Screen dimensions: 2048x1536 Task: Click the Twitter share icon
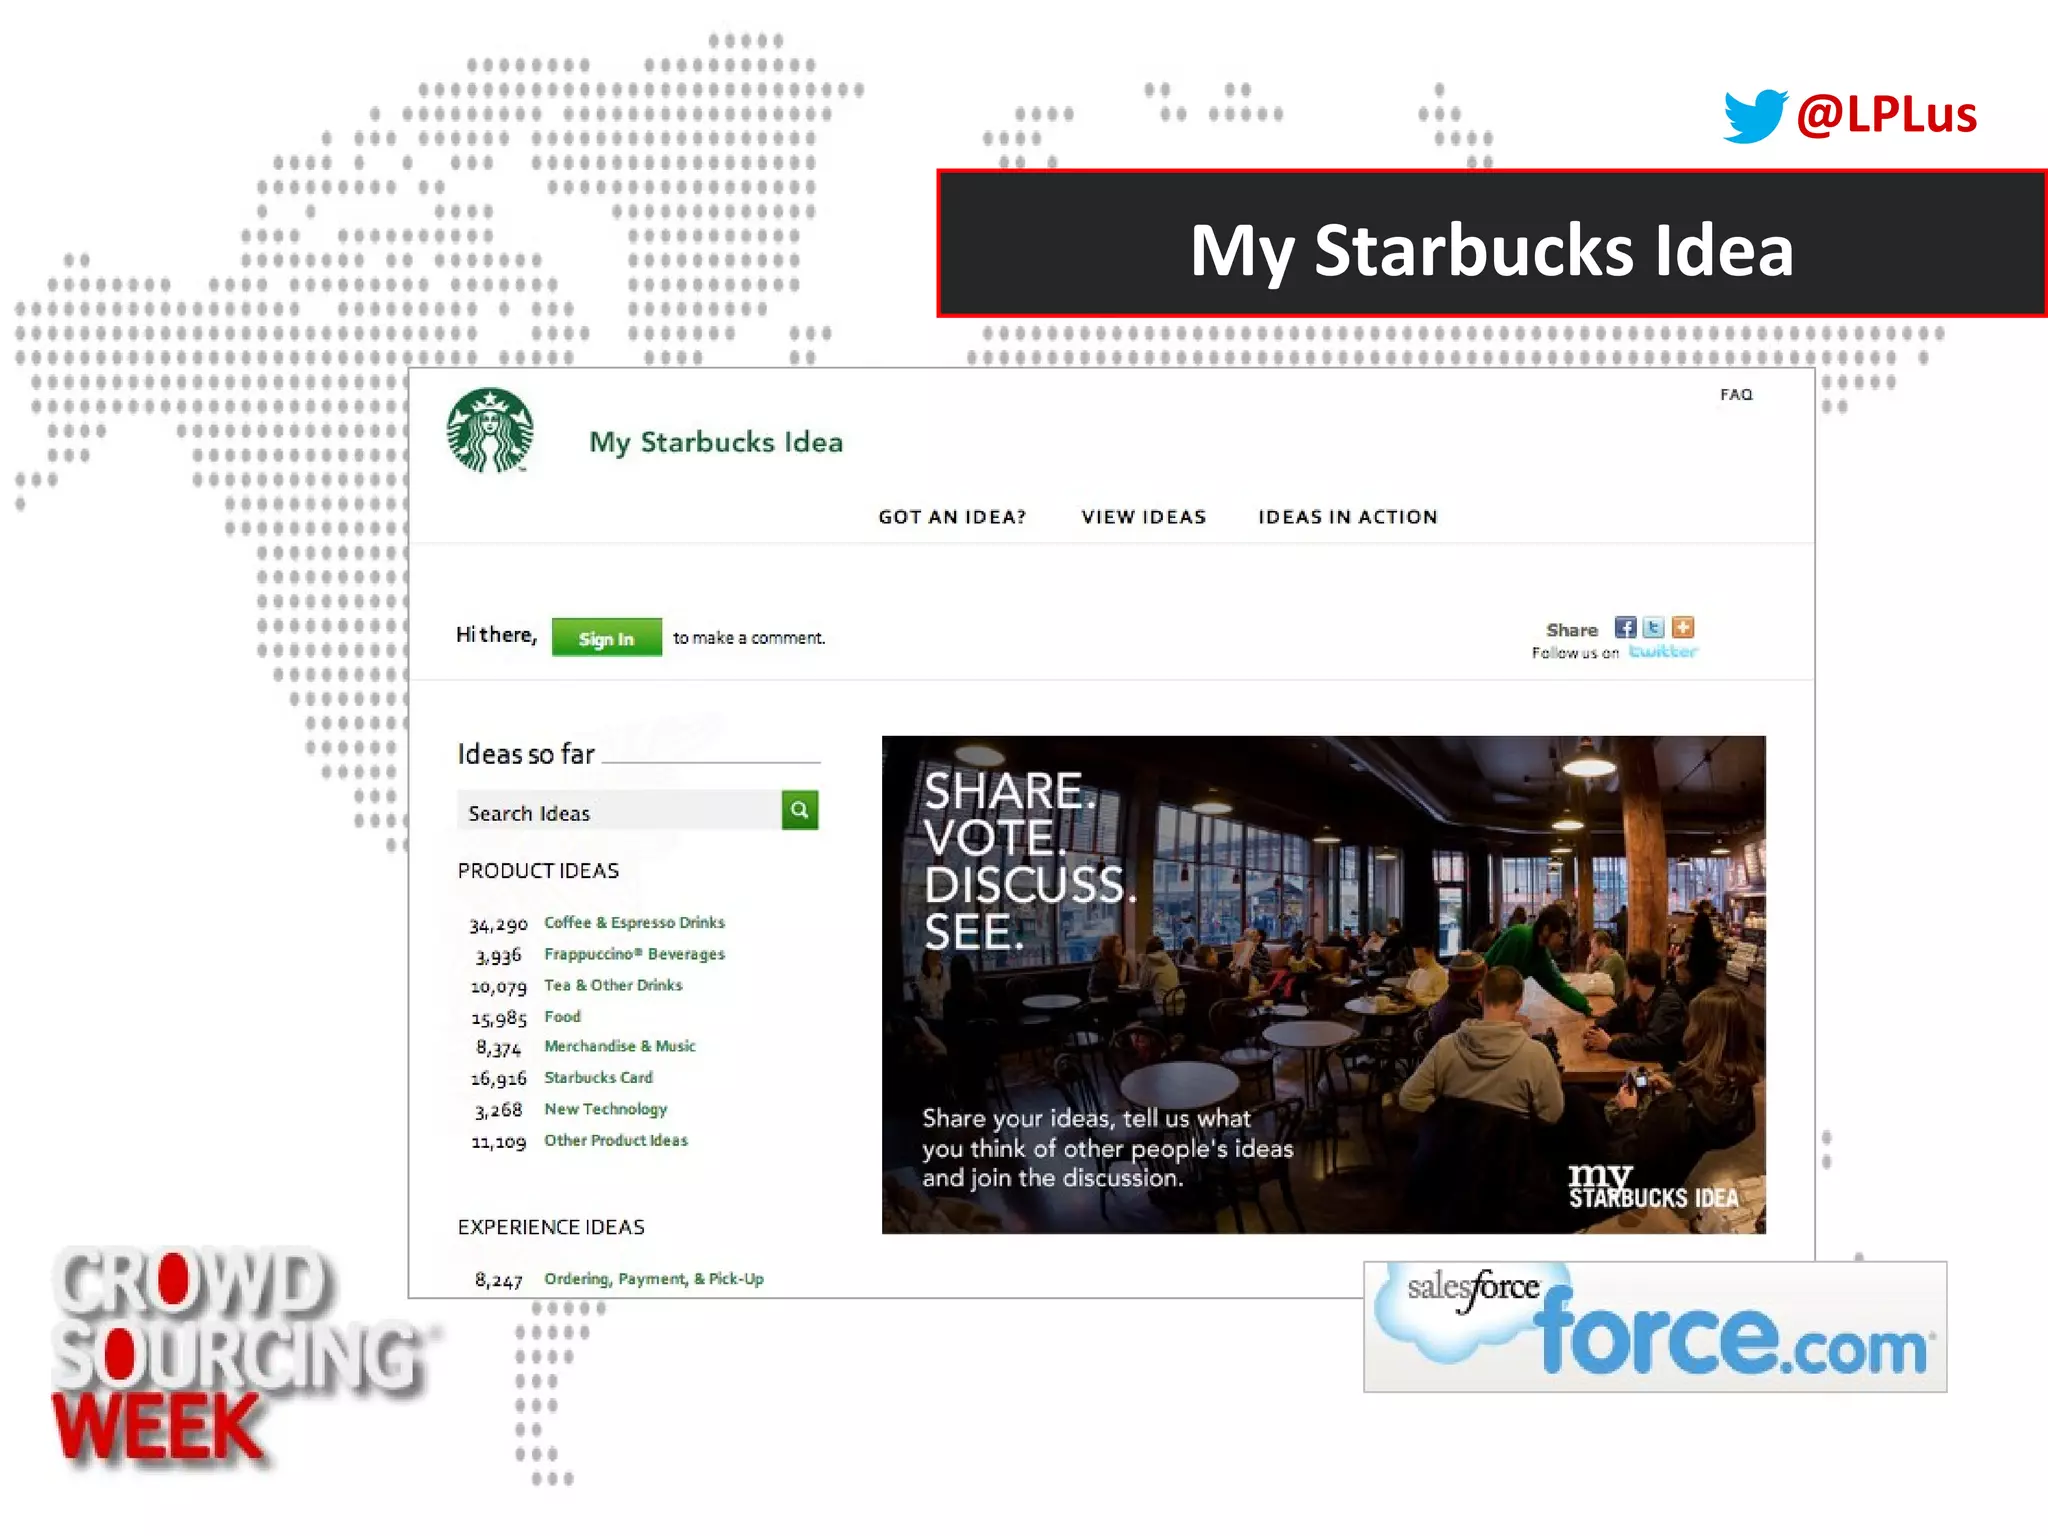click(x=1654, y=627)
